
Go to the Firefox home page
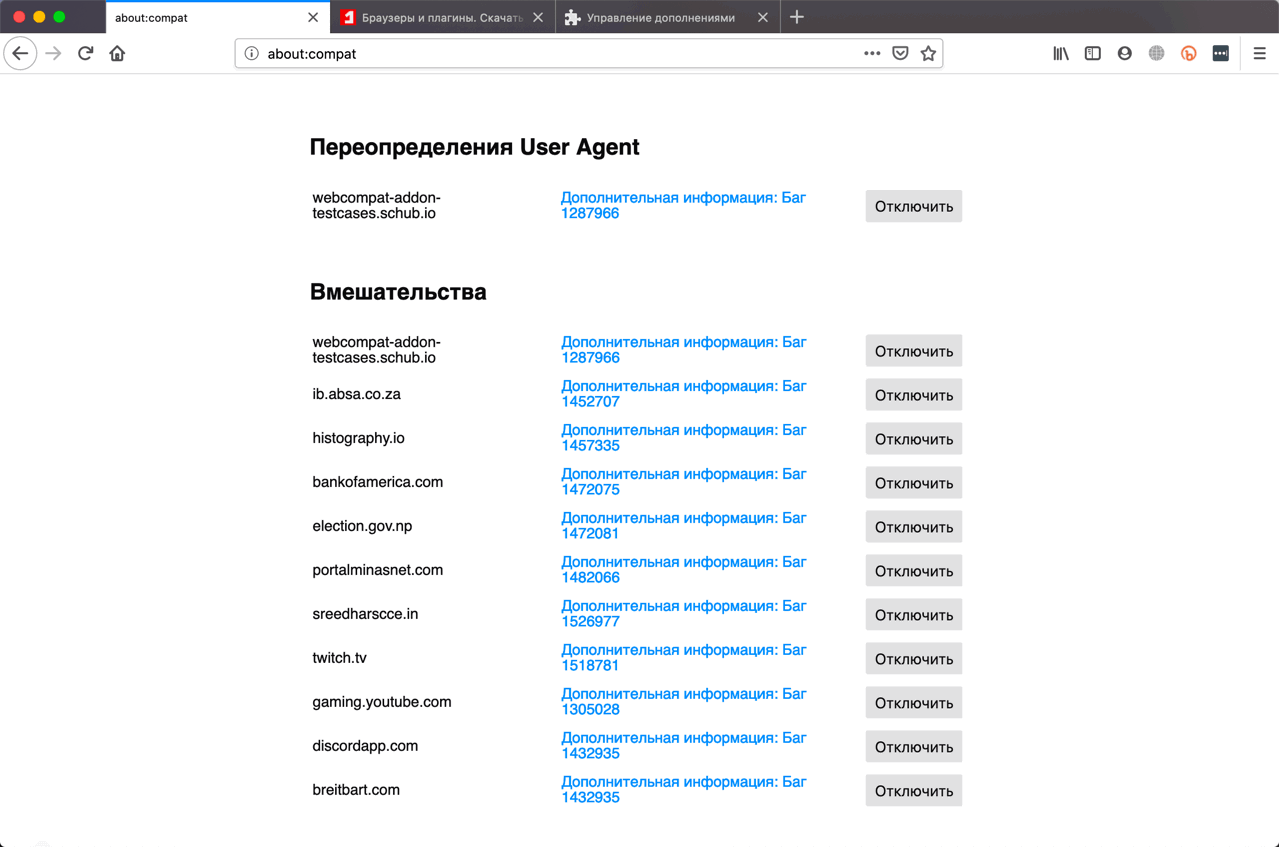click(x=117, y=54)
